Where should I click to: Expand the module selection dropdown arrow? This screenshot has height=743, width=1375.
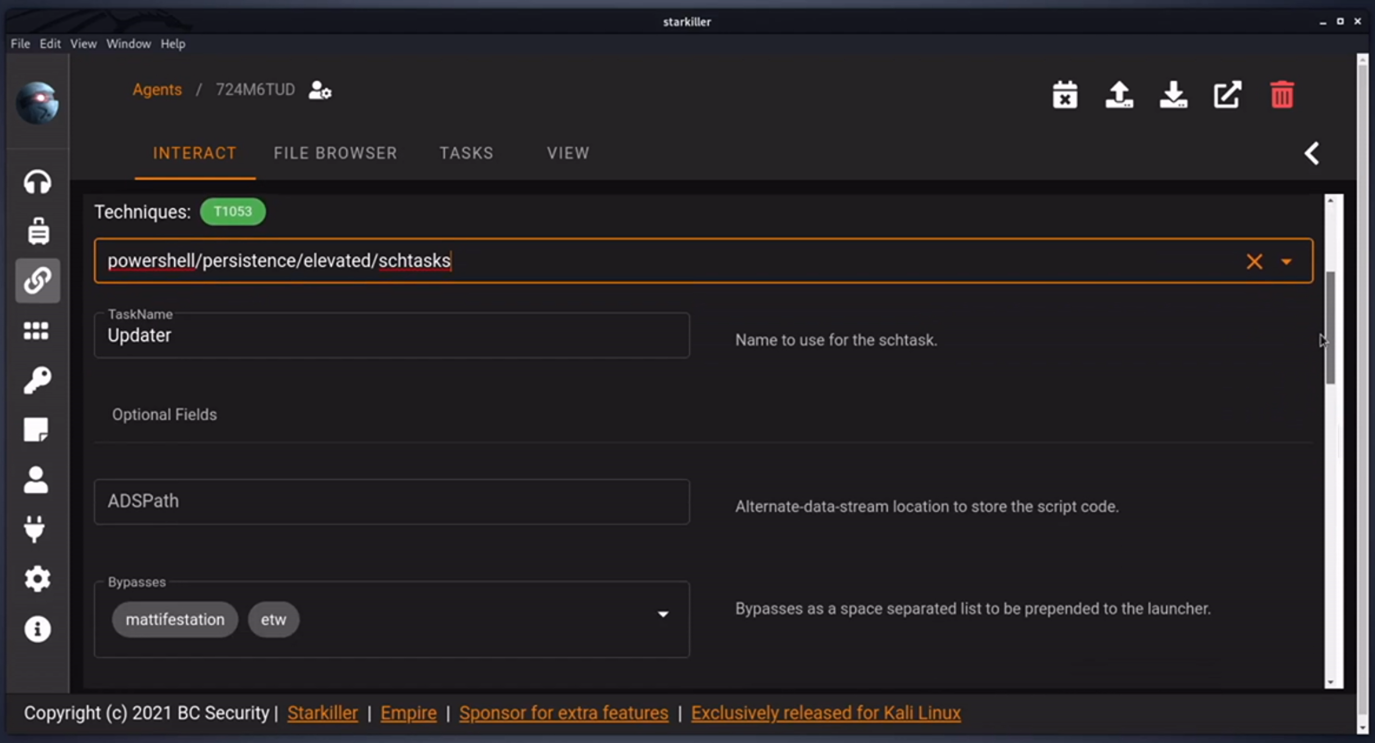tap(1286, 262)
